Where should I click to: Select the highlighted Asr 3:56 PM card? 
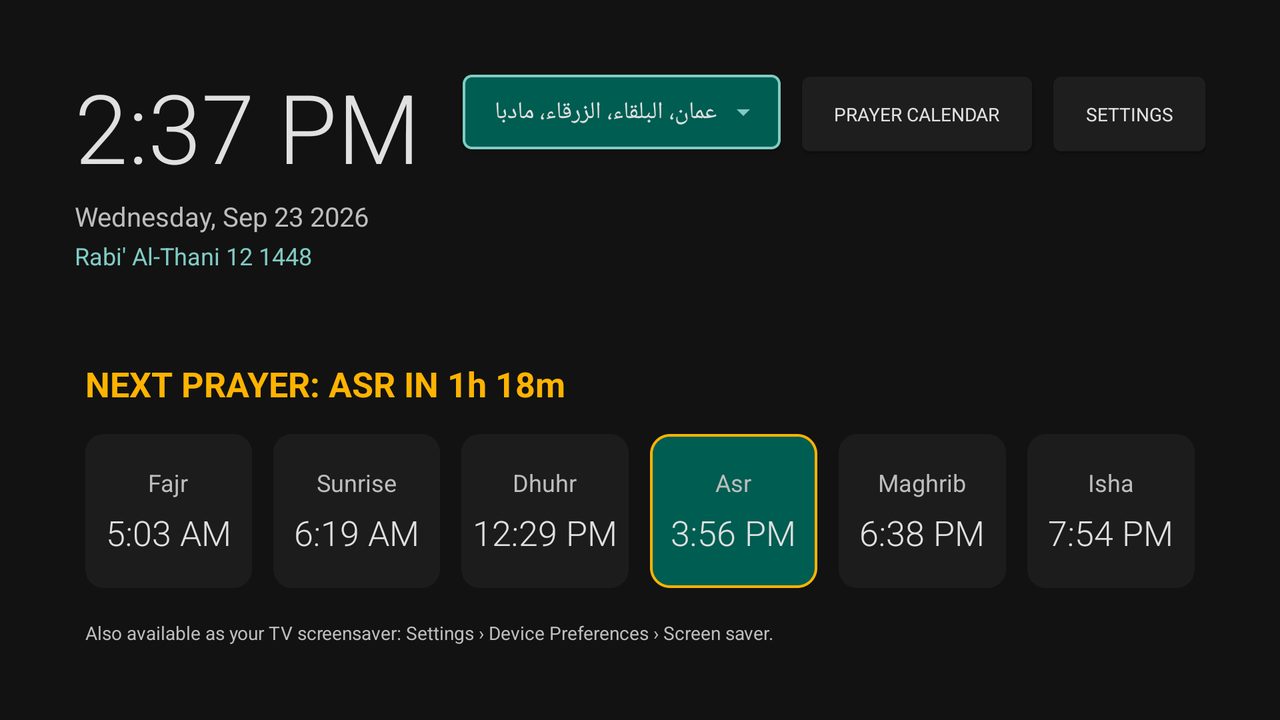click(x=733, y=511)
